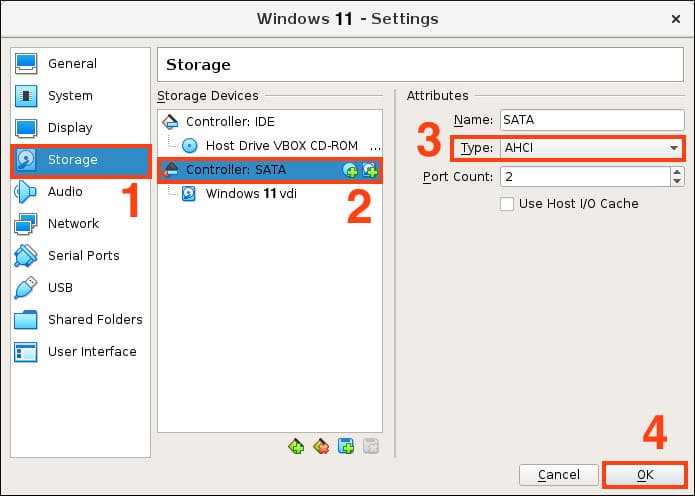695x496 pixels.
Task: Enable Use Host I/O Cache
Action: 508,204
